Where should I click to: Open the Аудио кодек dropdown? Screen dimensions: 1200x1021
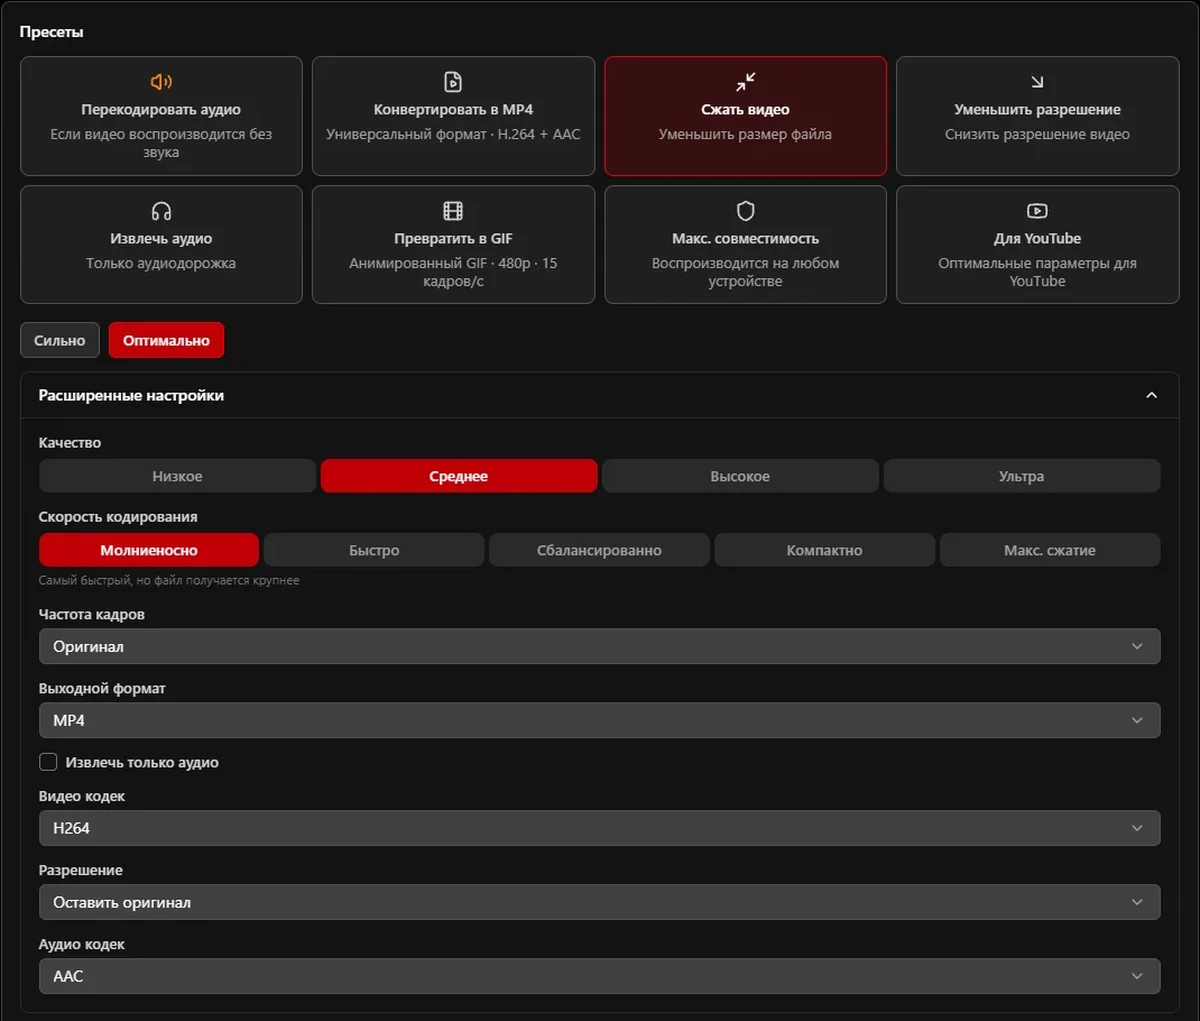coord(600,976)
